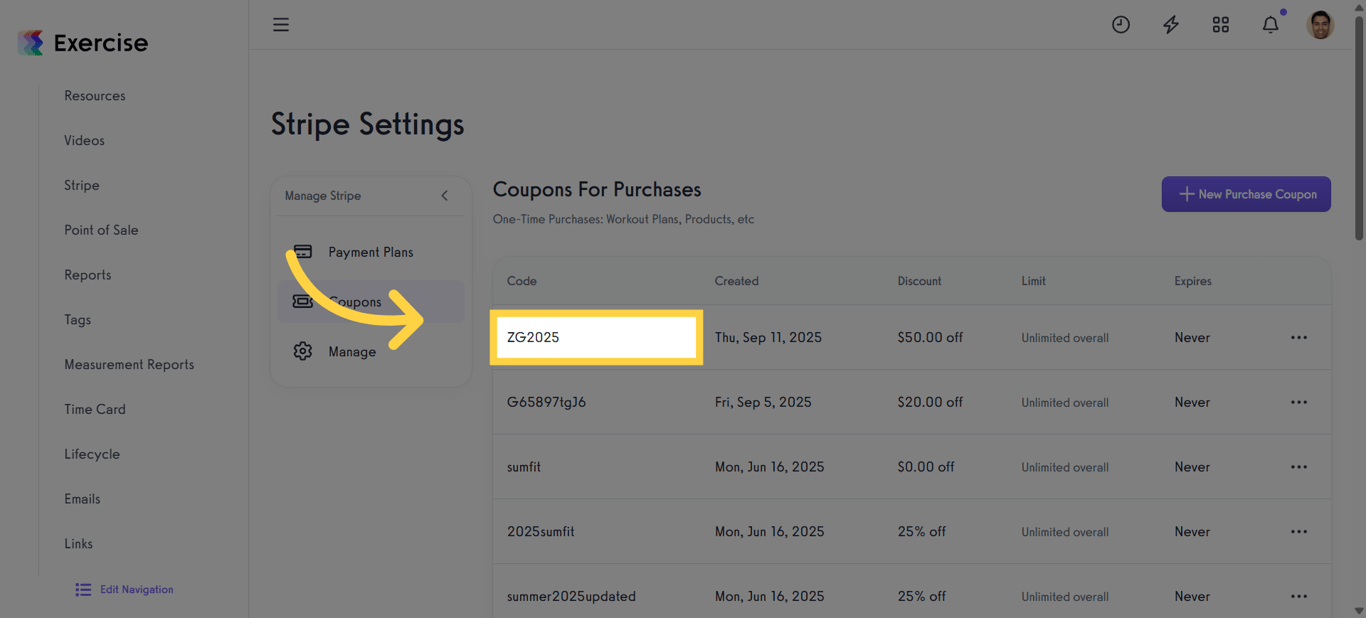Open Reports from the sidebar
Screen dimensions: 1366x618
[x=87, y=274]
